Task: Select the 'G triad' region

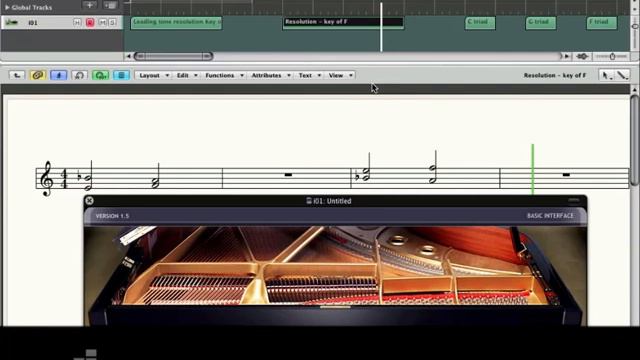Action: 540,23
